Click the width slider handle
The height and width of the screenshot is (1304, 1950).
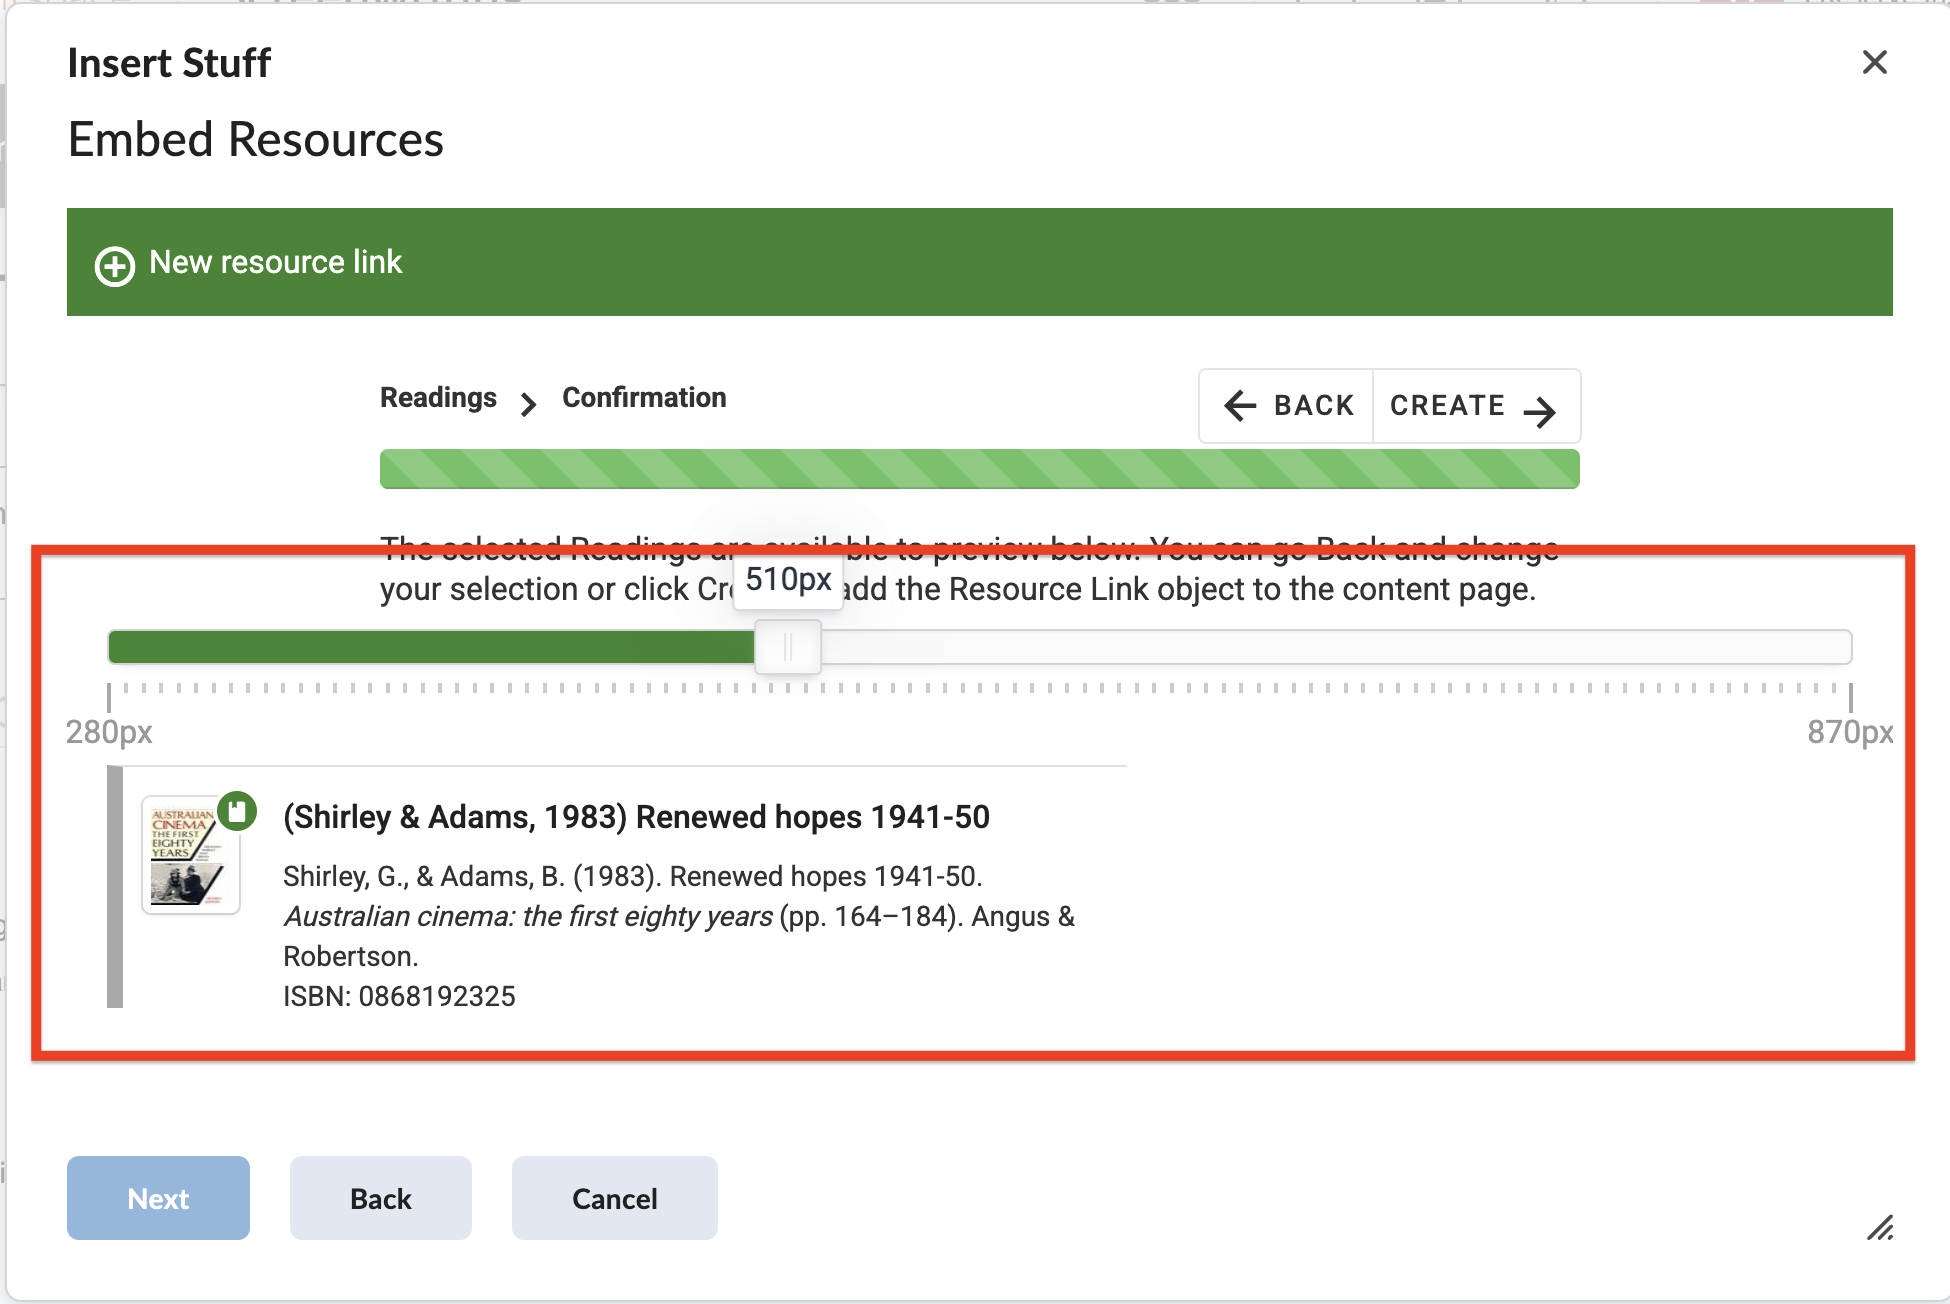click(x=788, y=647)
